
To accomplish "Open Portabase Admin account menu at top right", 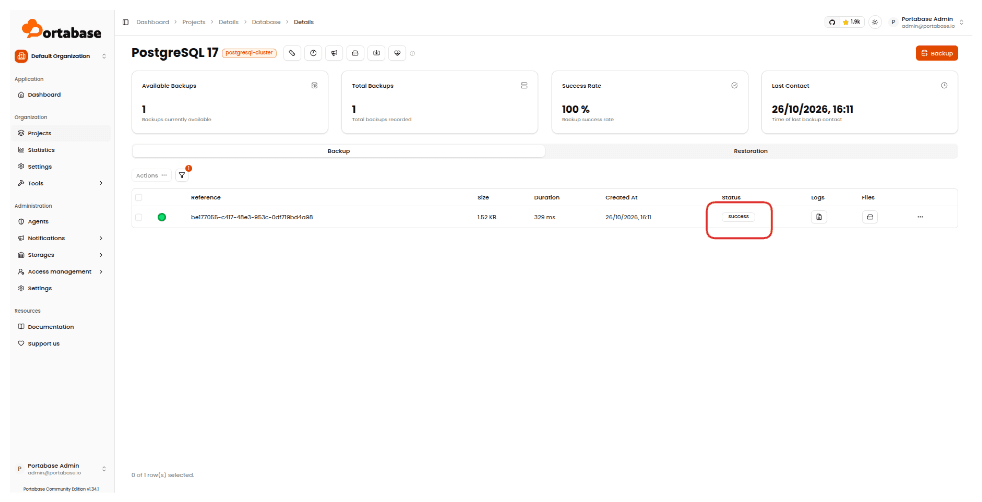I will pyautogui.click(x=926, y=23).
